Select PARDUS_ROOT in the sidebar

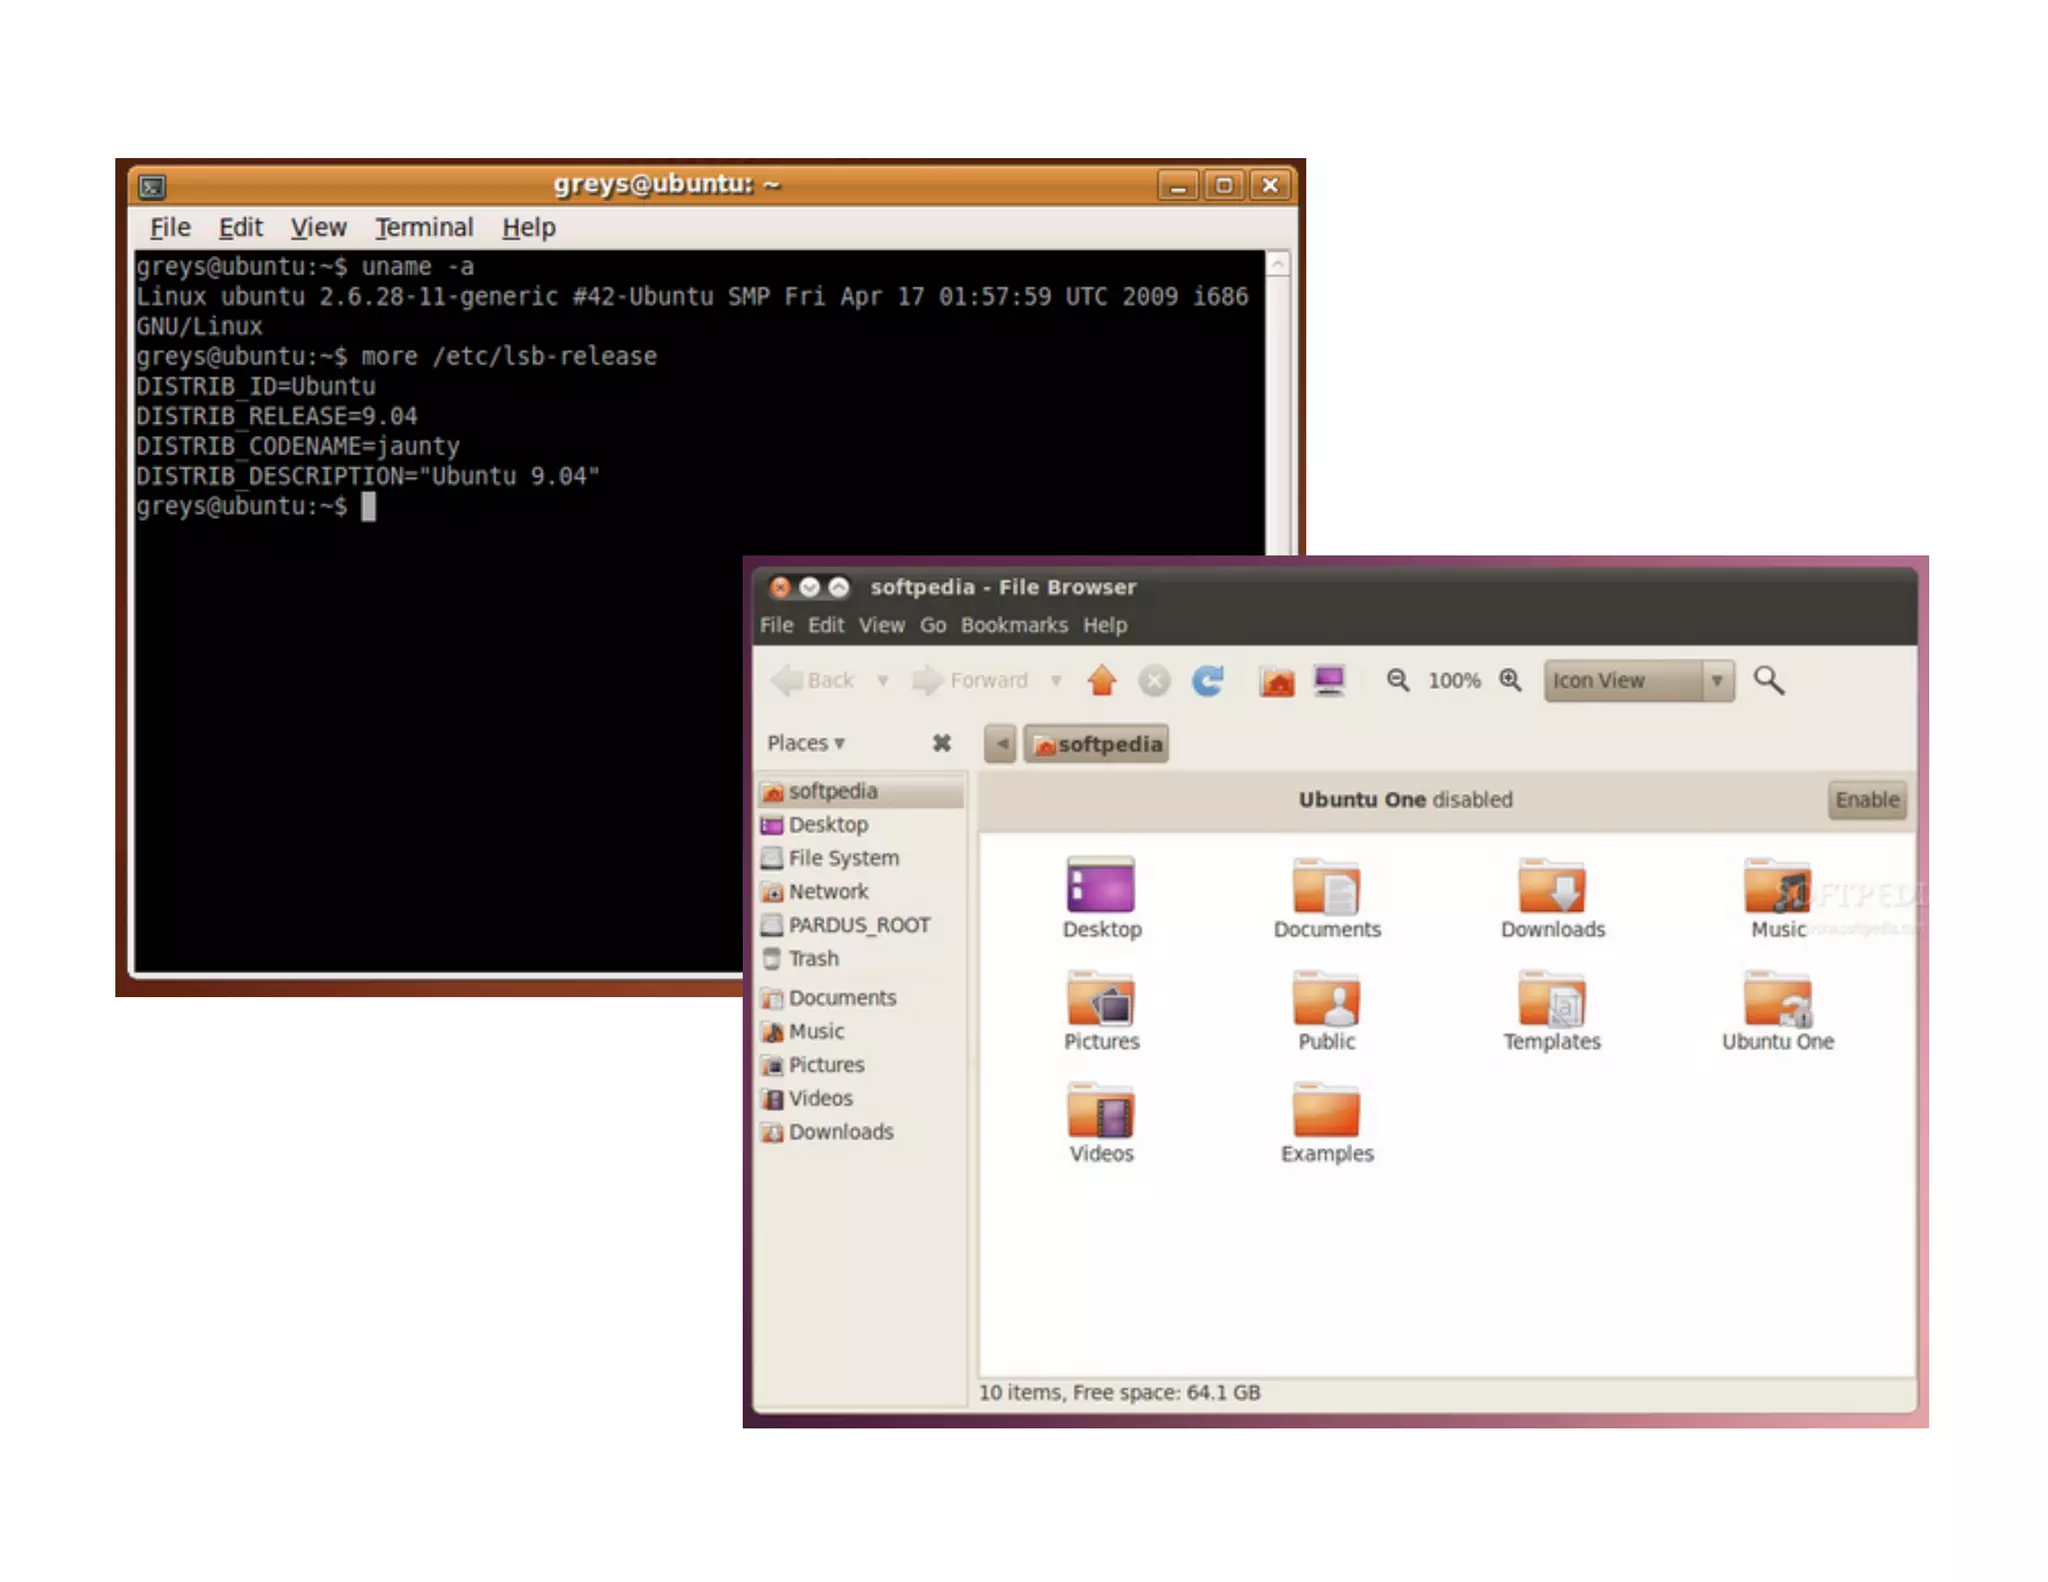tap(858, 925)
